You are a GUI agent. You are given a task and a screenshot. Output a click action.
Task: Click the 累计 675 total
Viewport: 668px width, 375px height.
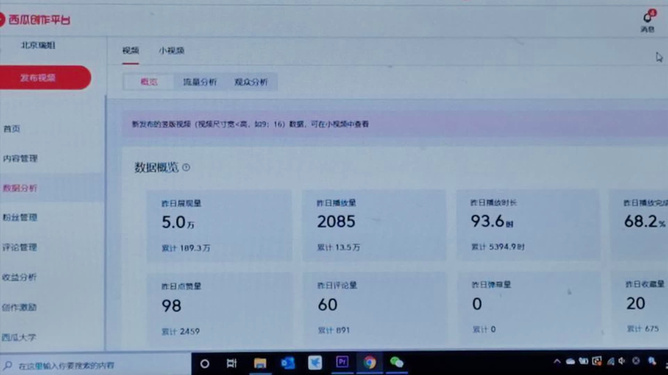point(643,329)
